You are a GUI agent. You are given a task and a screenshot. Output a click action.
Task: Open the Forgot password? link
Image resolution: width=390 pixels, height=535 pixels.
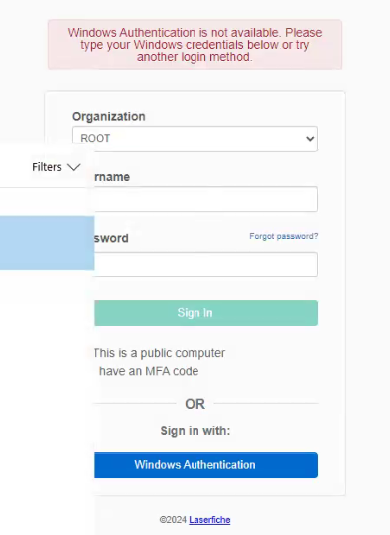(x=284, y=236)
